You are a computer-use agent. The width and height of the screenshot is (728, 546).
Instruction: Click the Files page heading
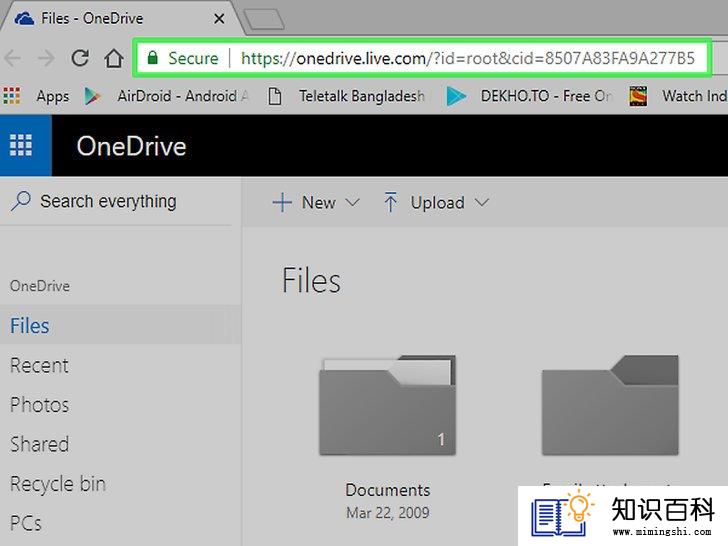[311, 280]
